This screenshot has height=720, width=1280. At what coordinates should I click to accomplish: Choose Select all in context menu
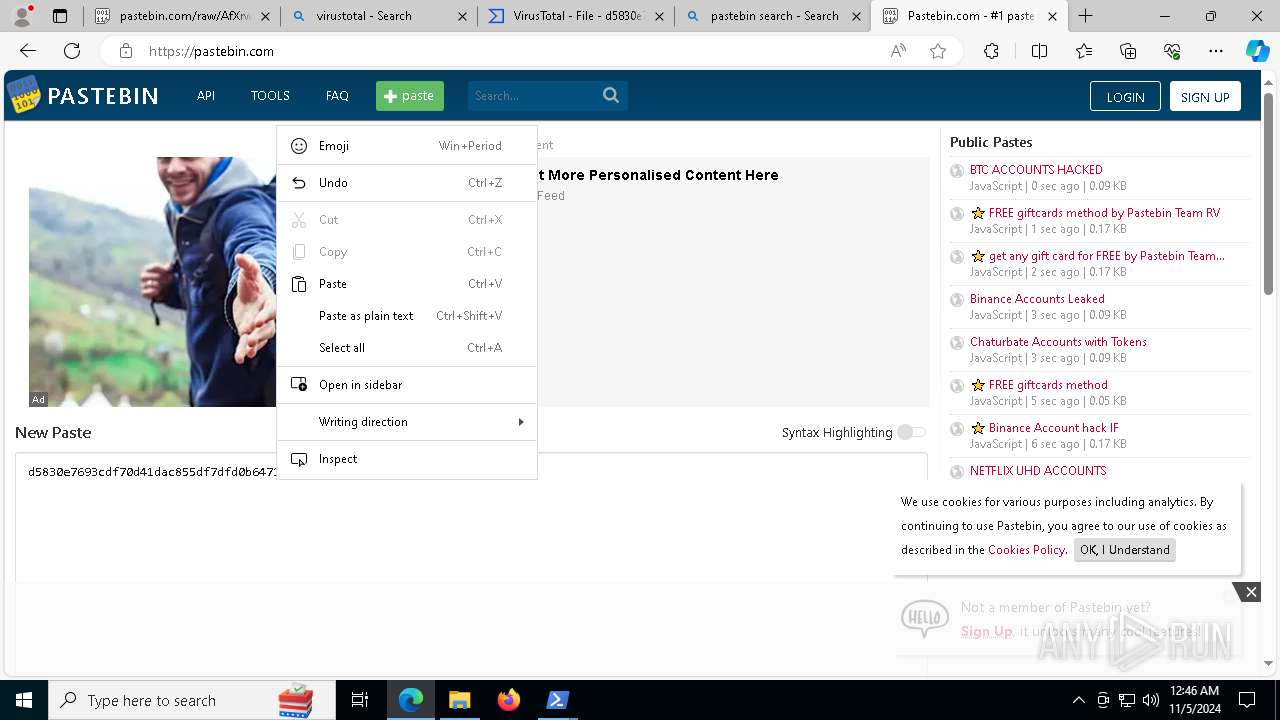click(407, 348)
